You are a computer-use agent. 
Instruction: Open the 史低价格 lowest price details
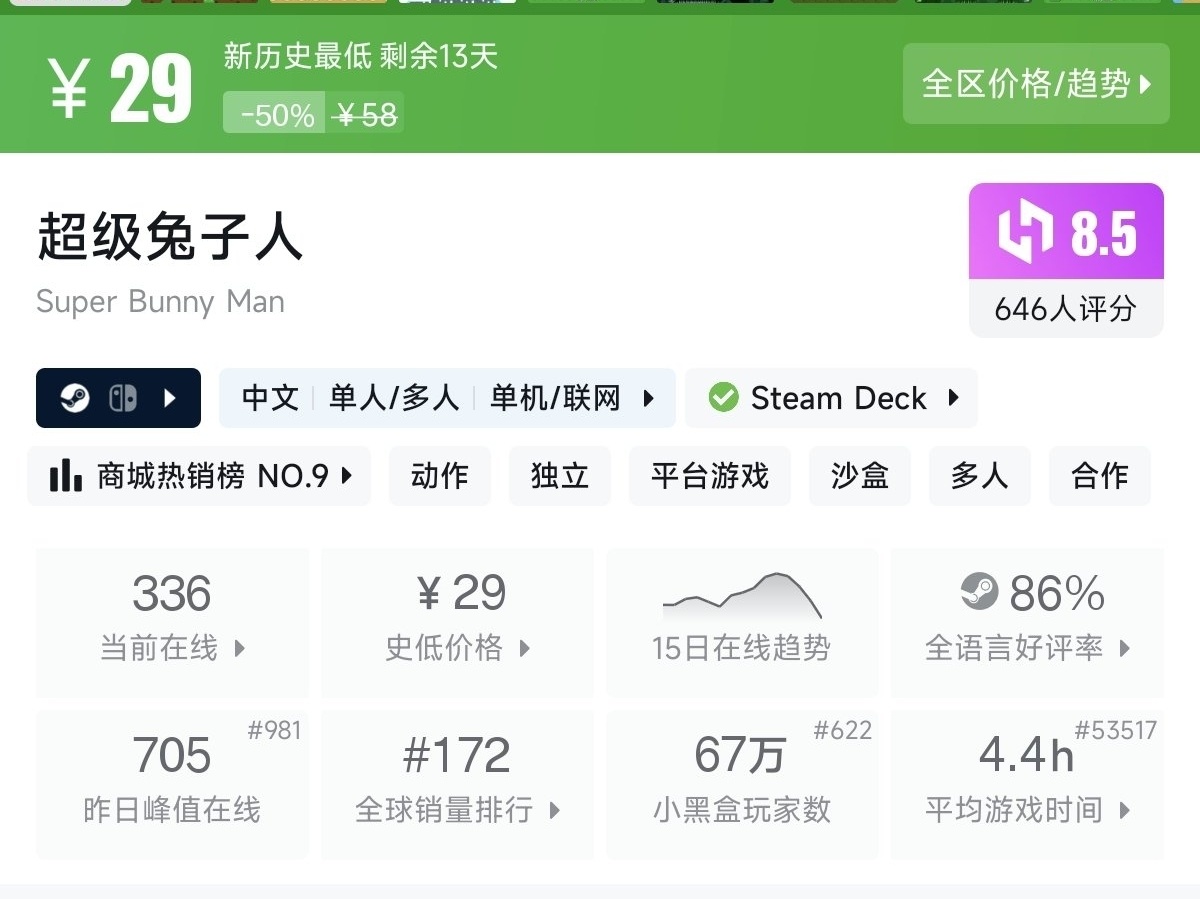click(x=457, y=620)
